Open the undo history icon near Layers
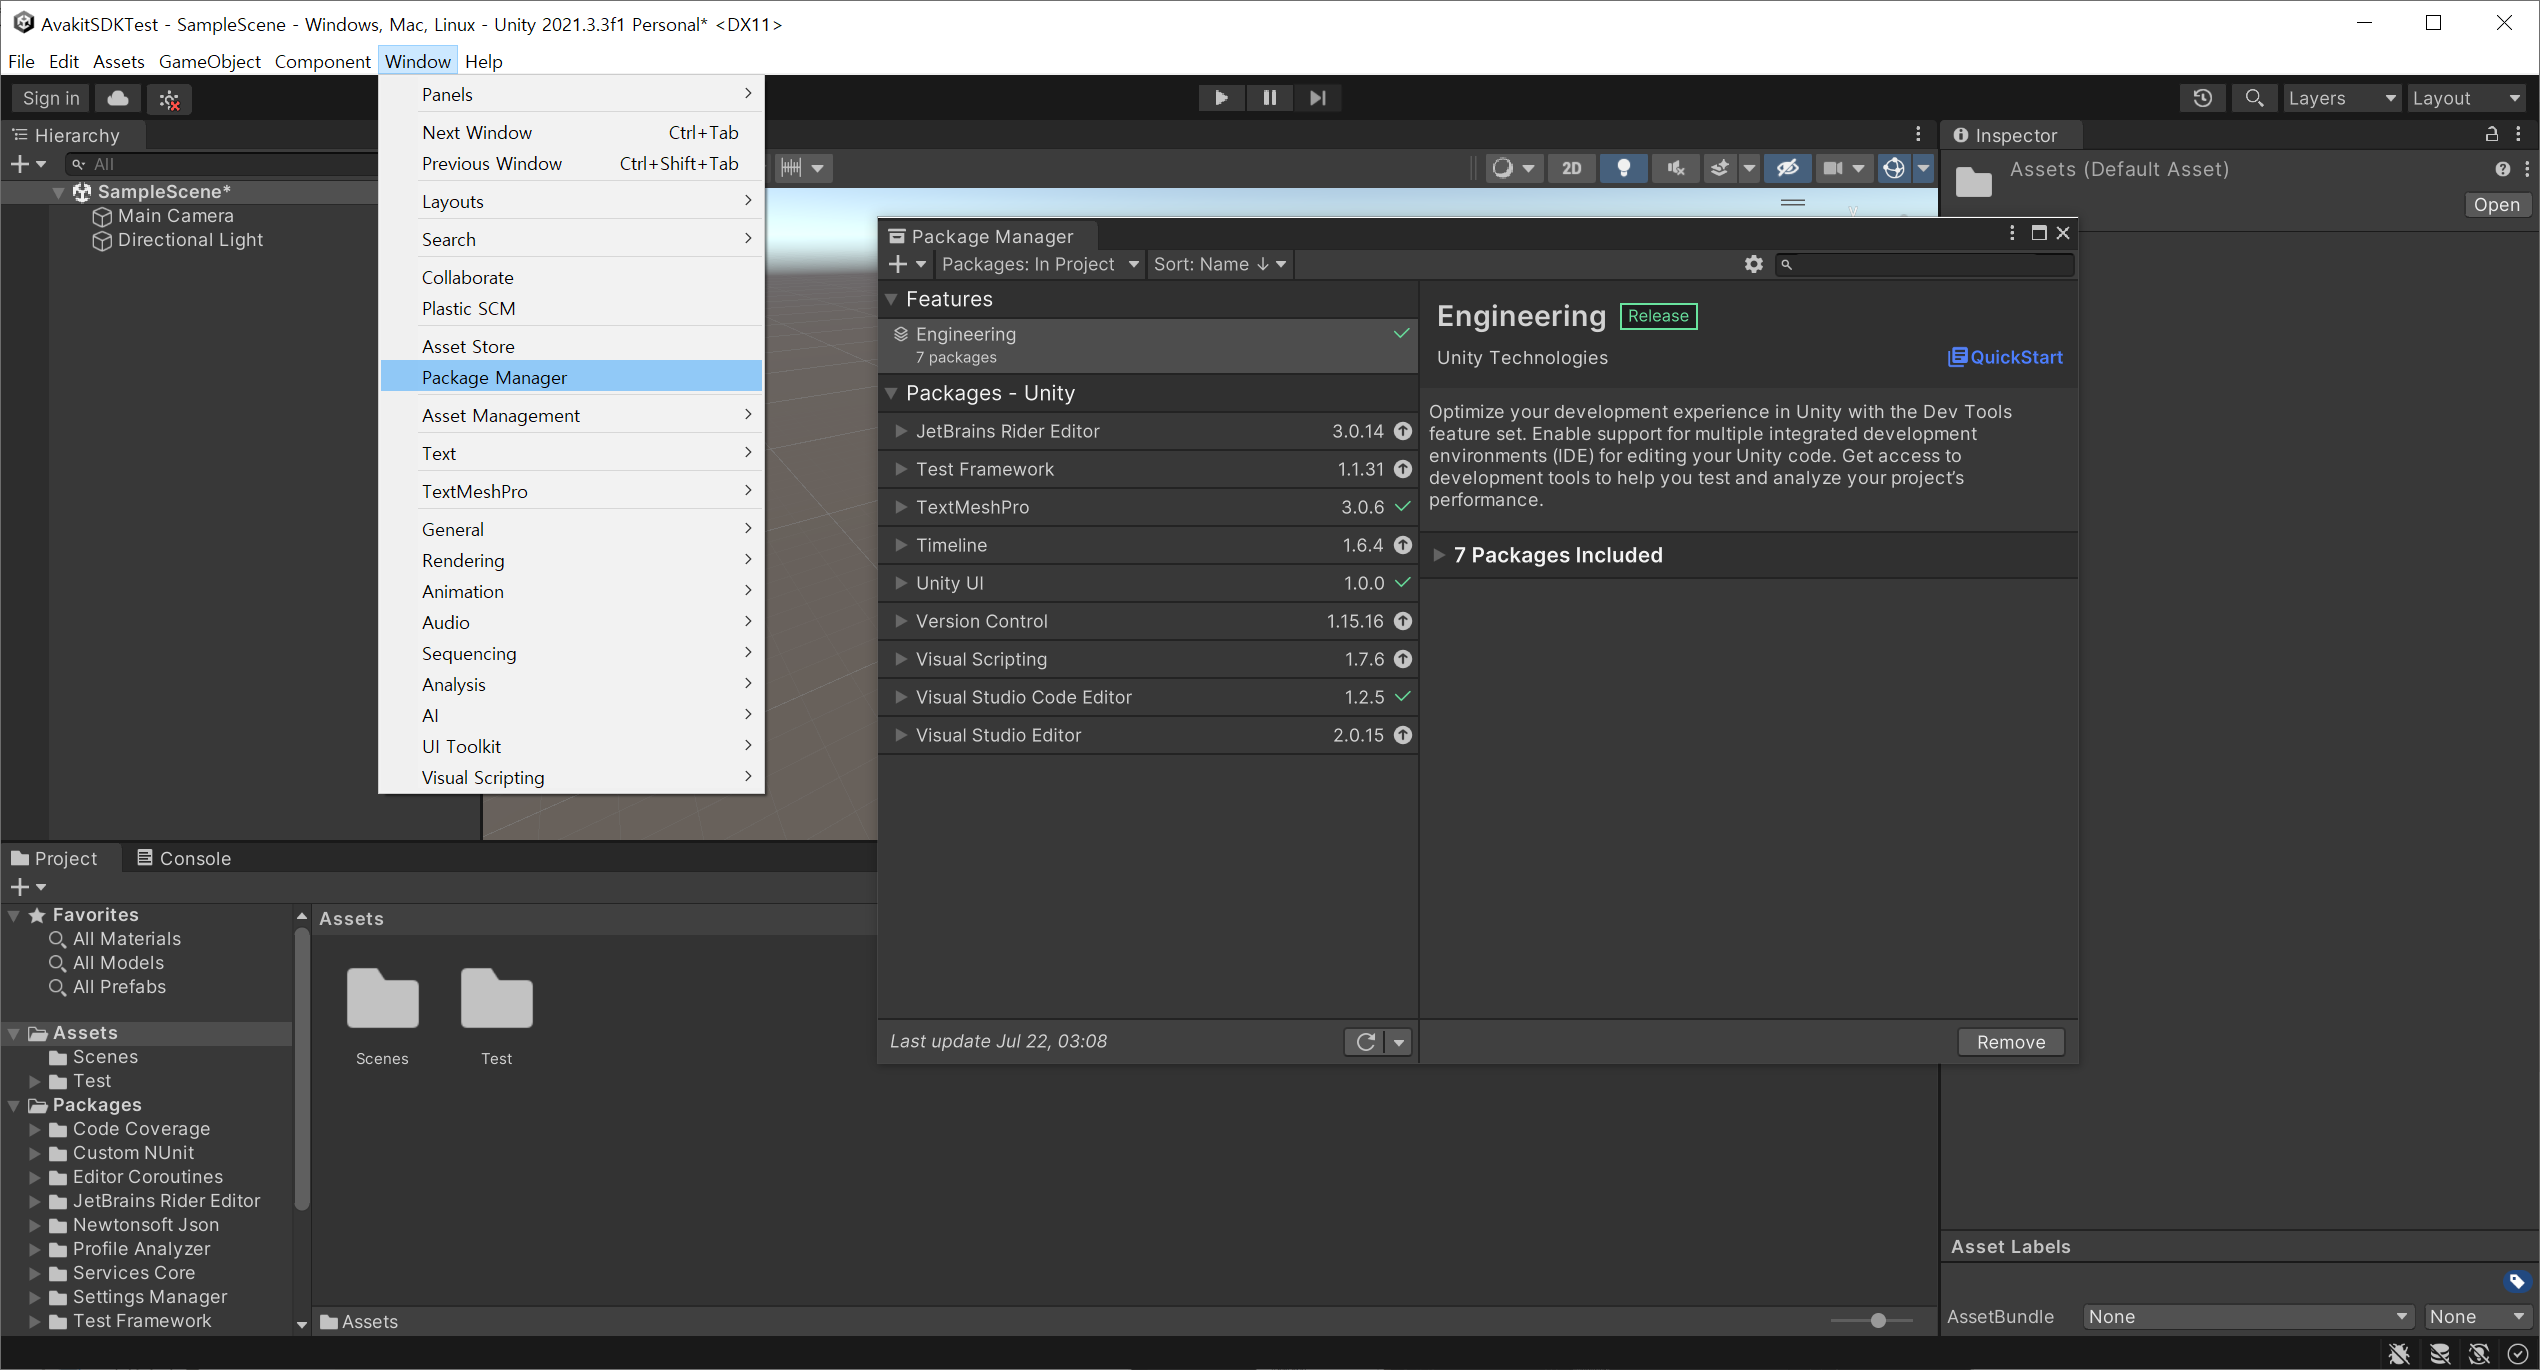 (x=2203, y=97)
